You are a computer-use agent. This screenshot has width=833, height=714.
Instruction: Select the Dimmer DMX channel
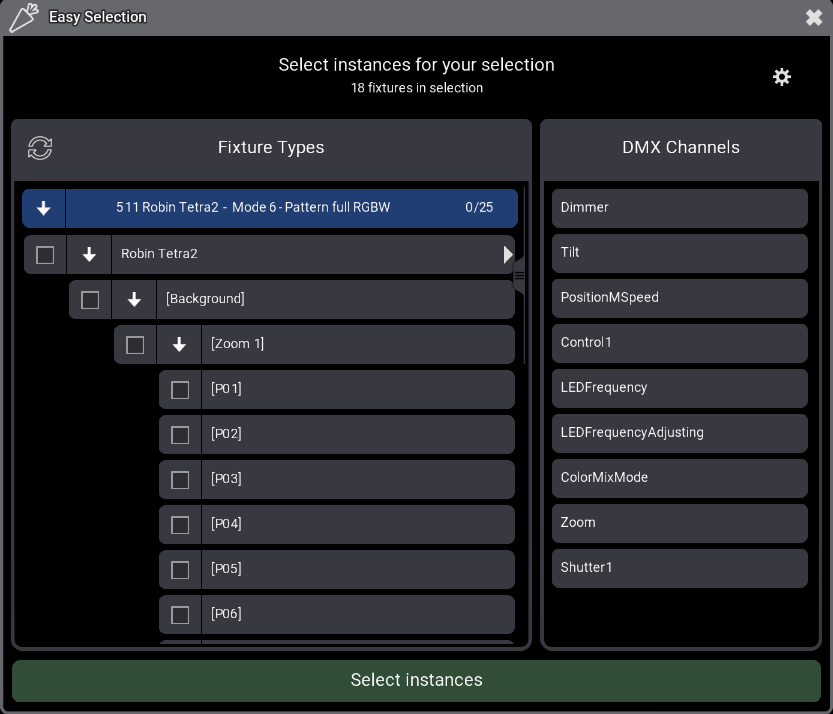(679, 208)
